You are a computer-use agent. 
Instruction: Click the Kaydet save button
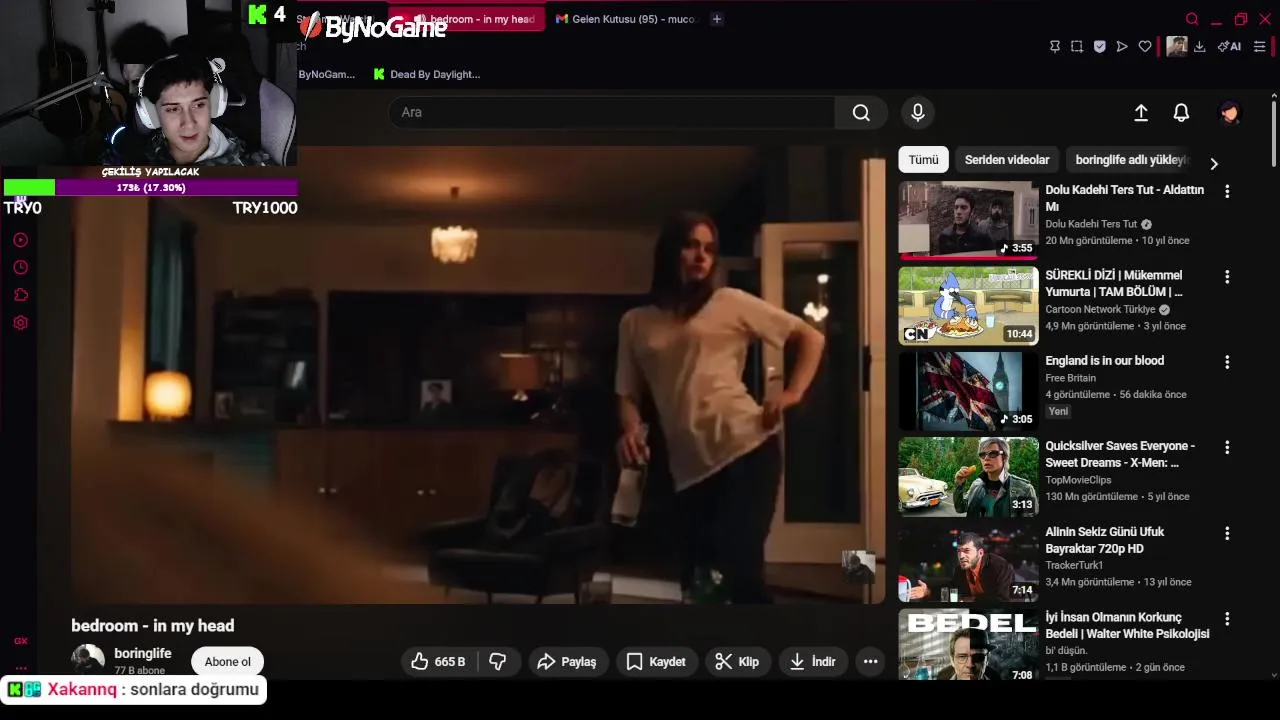656,662
